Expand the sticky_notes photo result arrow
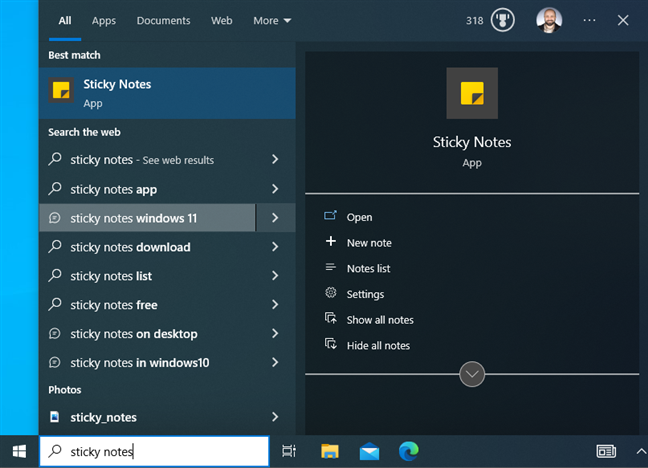Viewport: 648px width, 468px height. (275, 417)
